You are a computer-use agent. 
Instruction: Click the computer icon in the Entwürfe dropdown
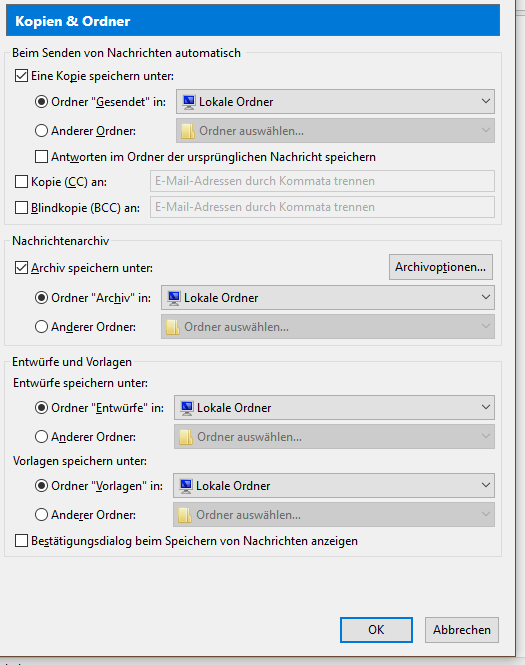187,408
